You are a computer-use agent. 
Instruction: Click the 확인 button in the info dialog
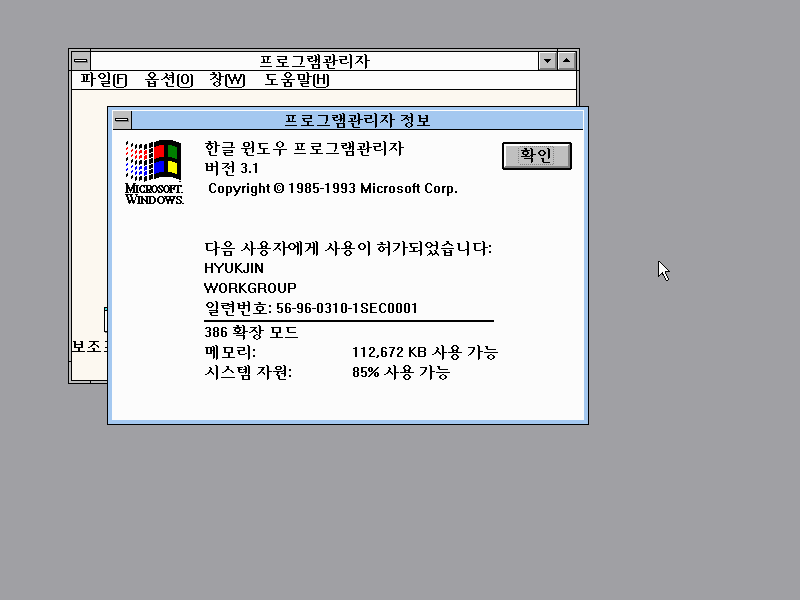(x=537, y=156)
